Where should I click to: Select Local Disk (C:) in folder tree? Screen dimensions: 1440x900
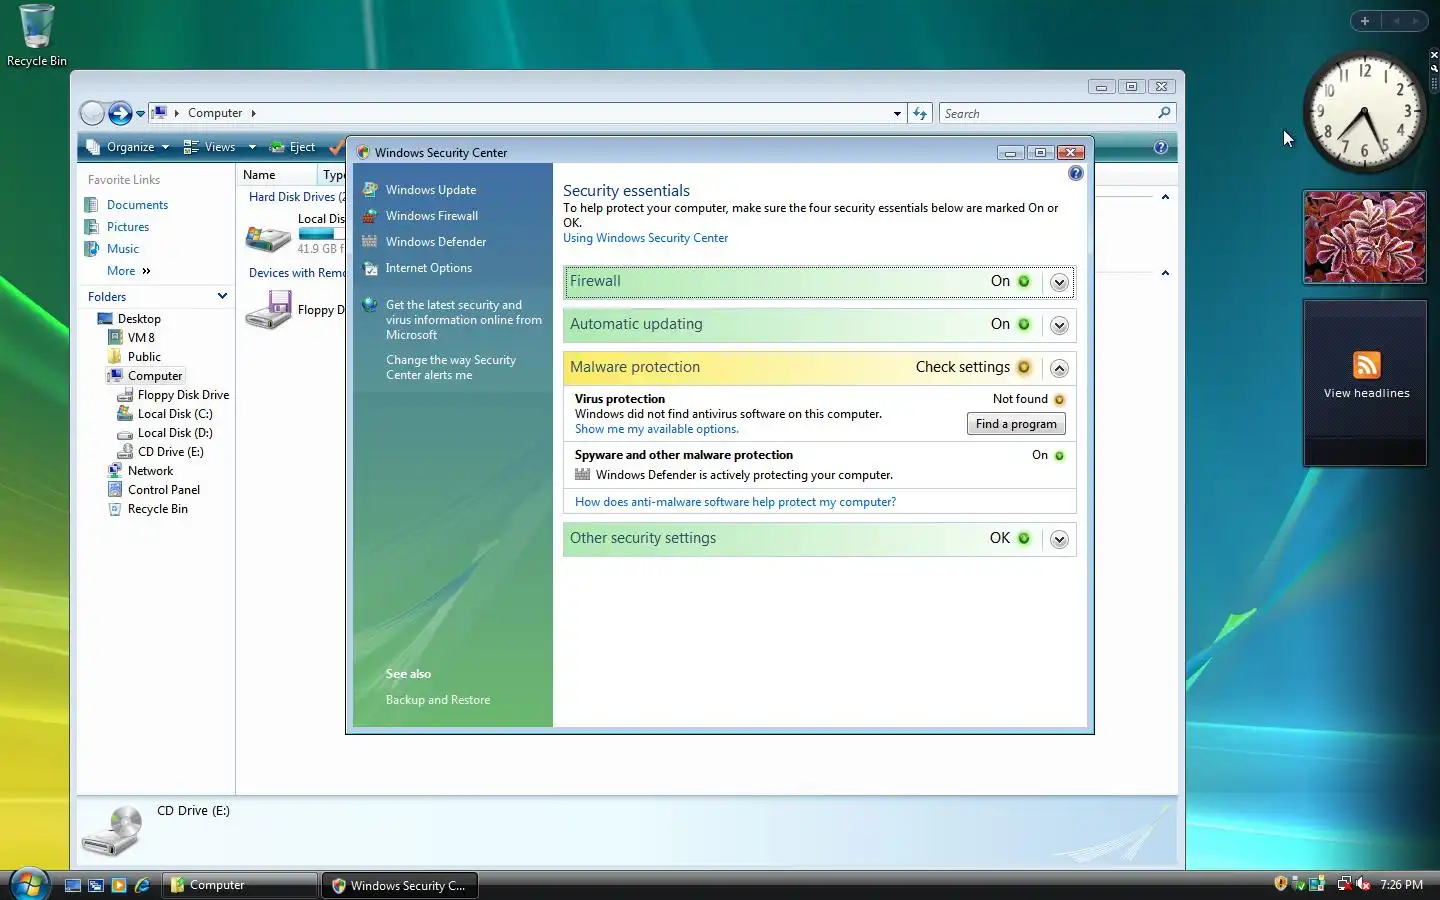pos(175,414)
